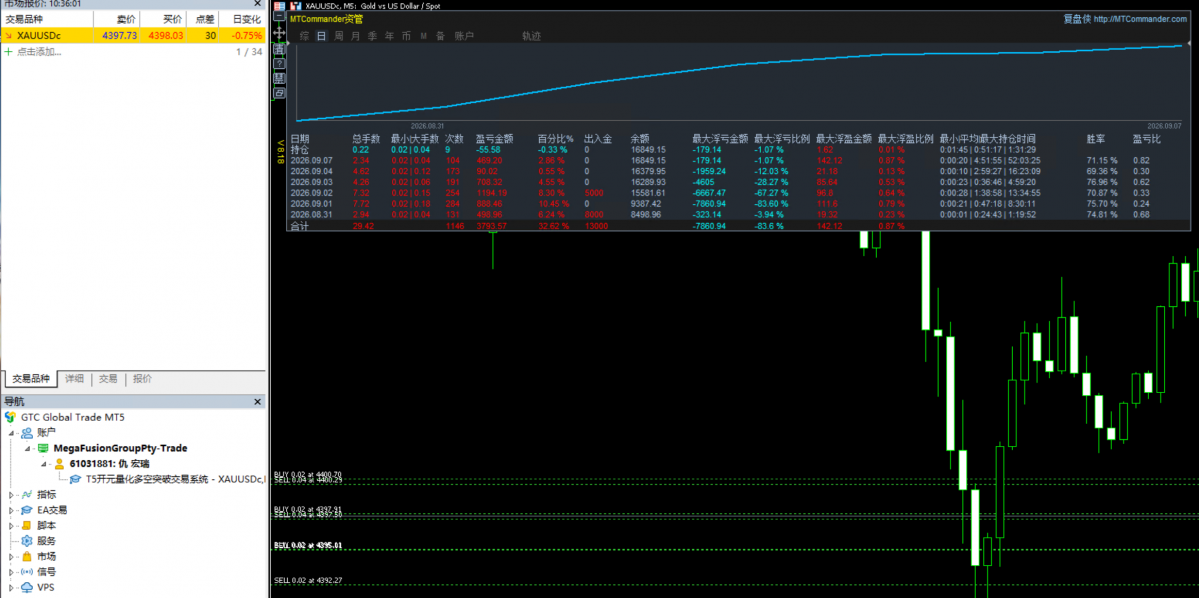The image size is (1199, 598).
Task: Select the 综 summary tab in MTCommander
Action: 304,36
